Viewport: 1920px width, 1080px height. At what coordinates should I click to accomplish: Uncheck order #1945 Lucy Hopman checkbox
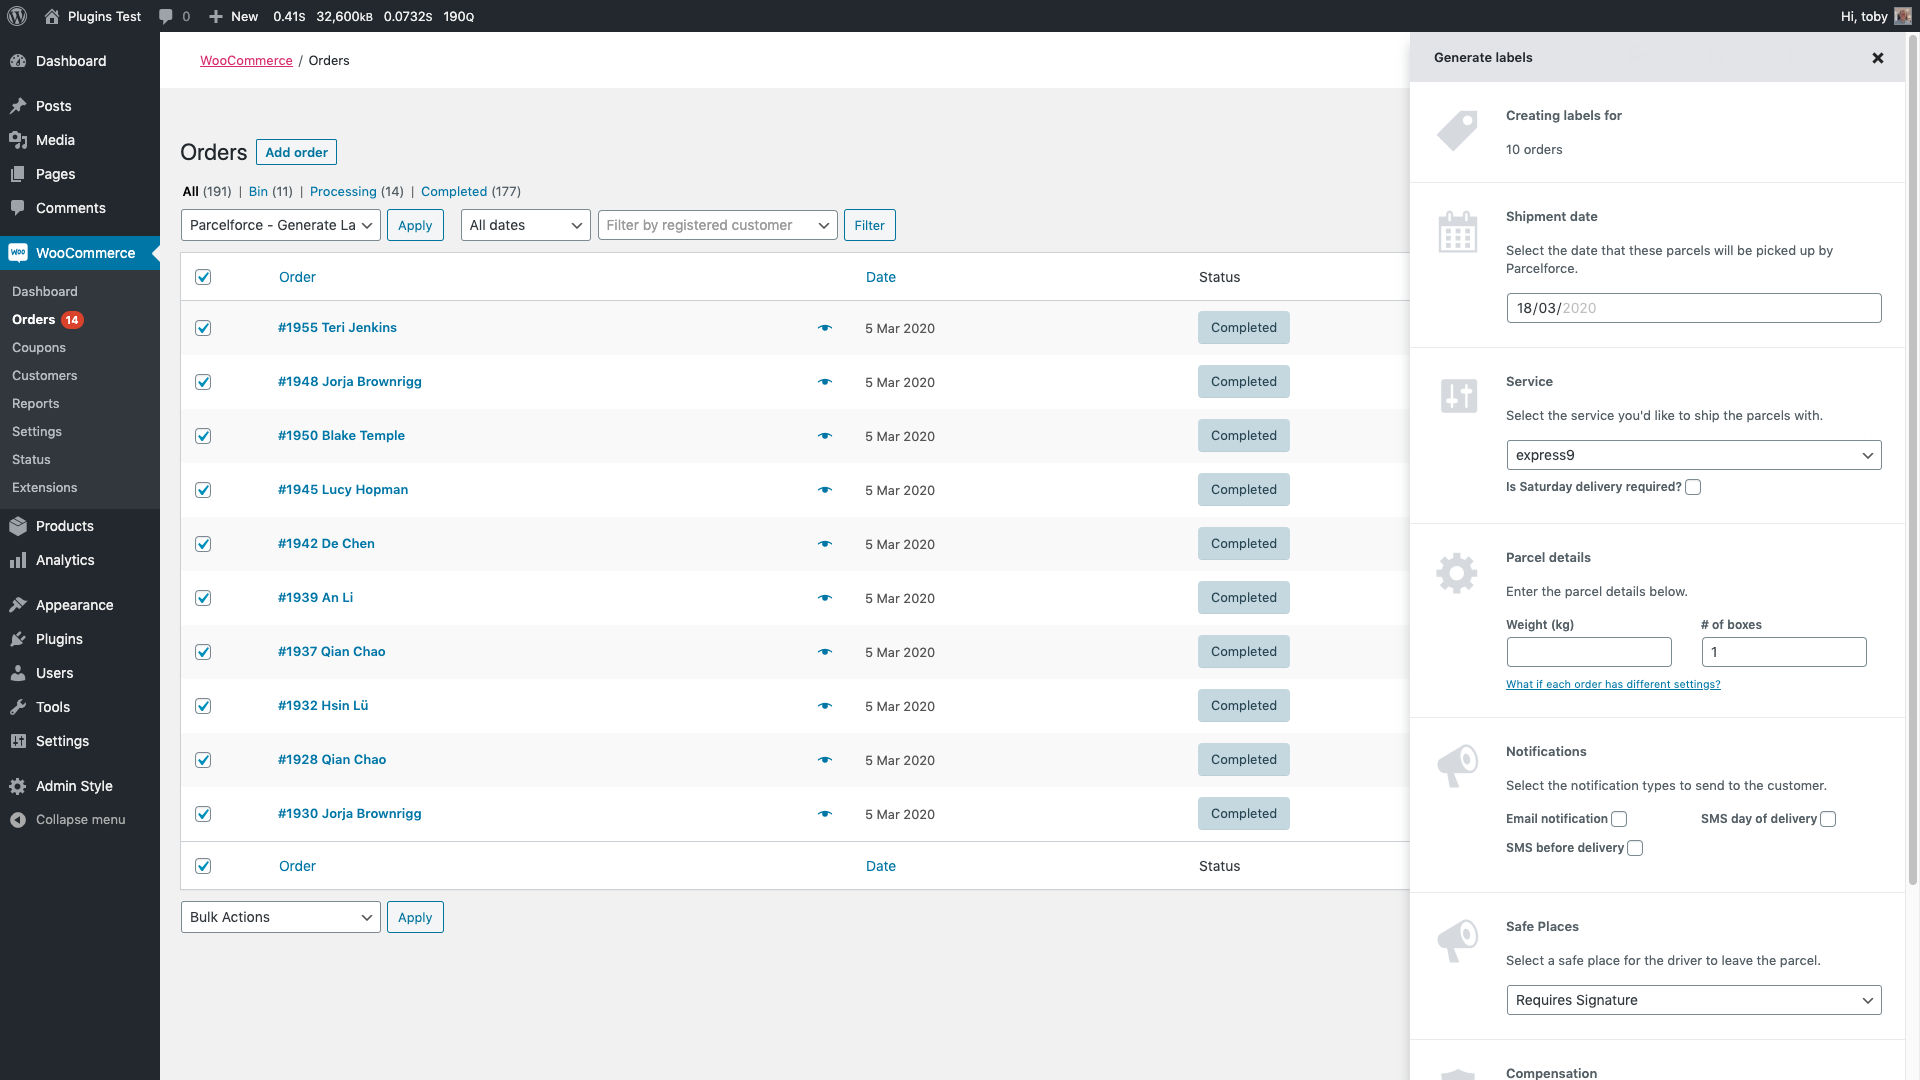click(x=203, y=490)
